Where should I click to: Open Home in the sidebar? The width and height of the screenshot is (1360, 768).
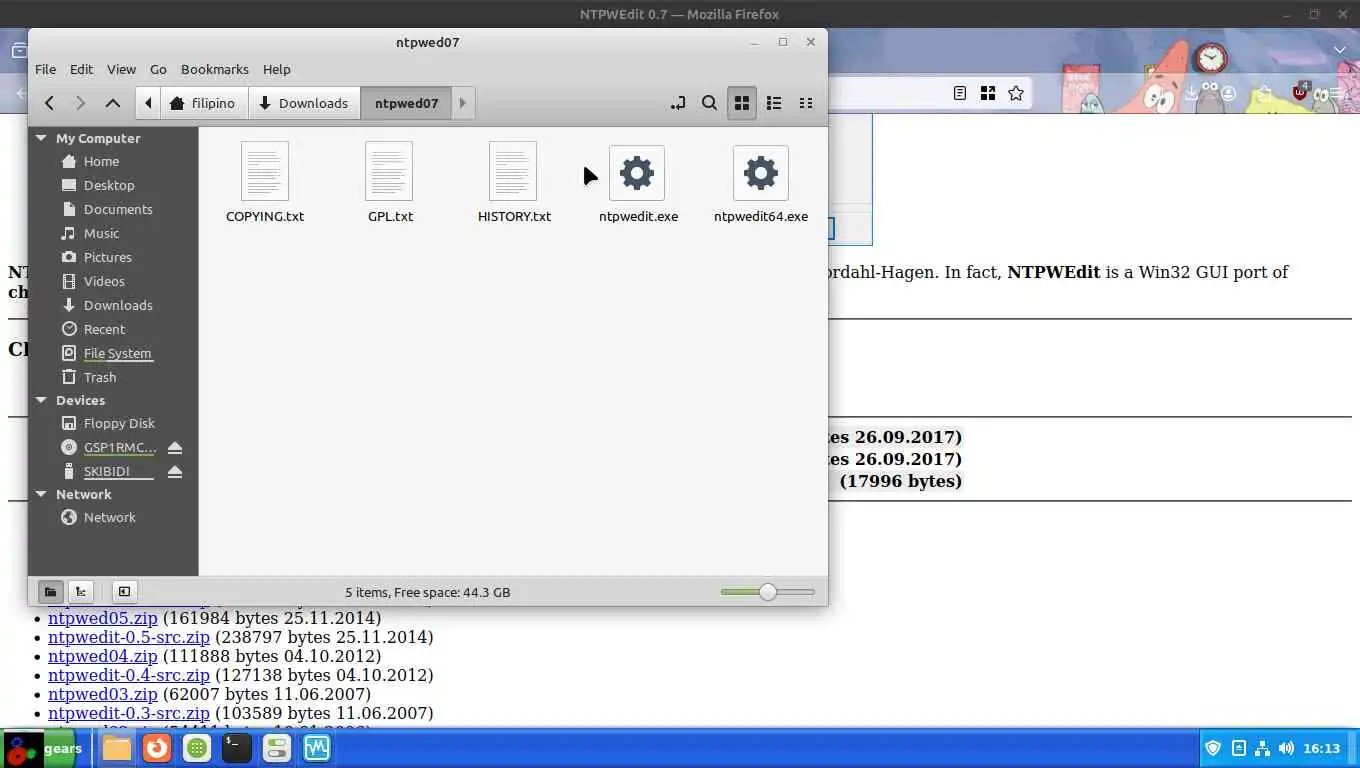tap(101, 161)
